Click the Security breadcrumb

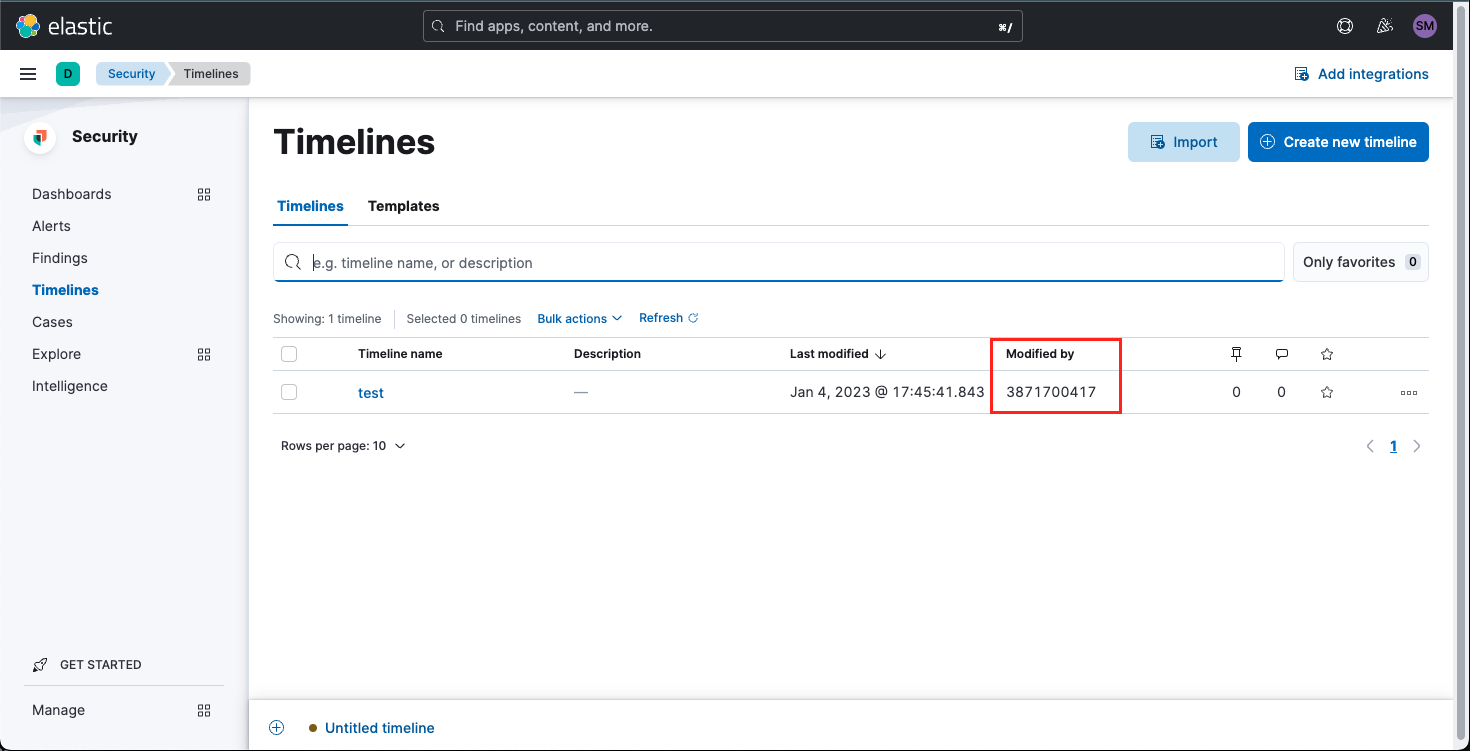click(x=132, y=74)
